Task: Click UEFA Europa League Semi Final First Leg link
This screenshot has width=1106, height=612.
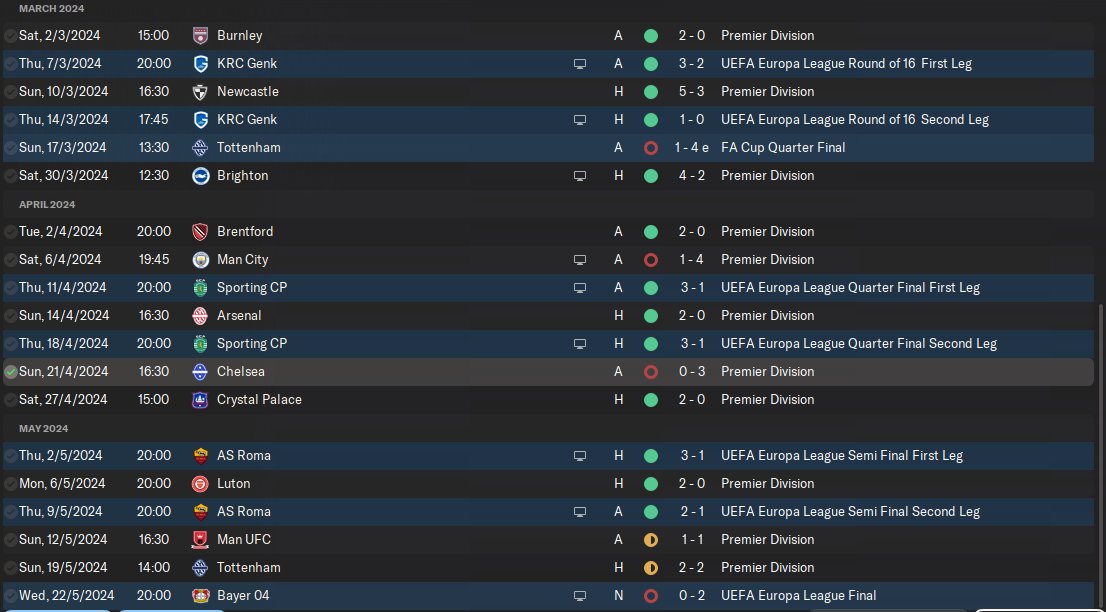Action: [x=841, y=455]
